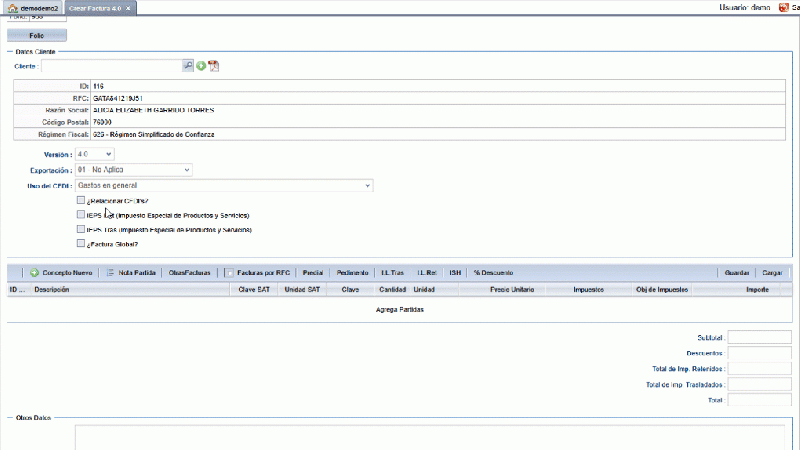Click the Folio button
800x450 pixels.
pyautogui.click(x=37, y=36)
